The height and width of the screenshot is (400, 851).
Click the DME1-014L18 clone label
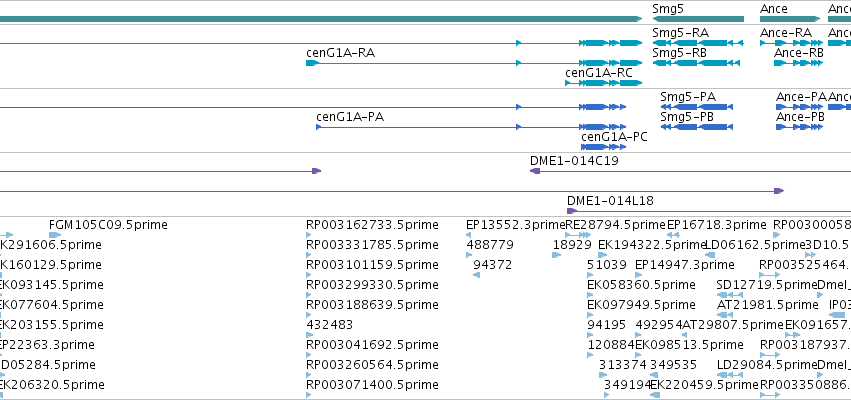pos(610,201)
